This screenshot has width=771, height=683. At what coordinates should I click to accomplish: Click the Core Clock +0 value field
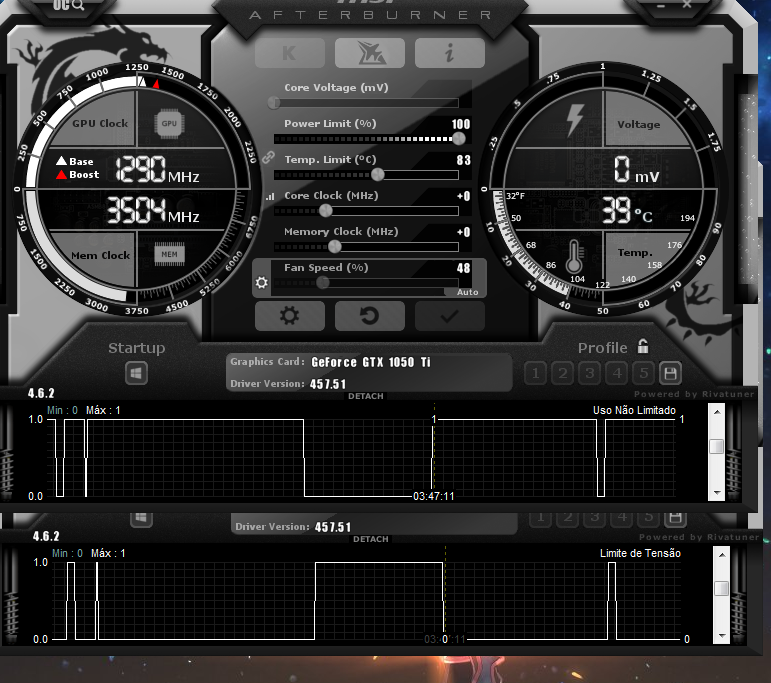463,196
